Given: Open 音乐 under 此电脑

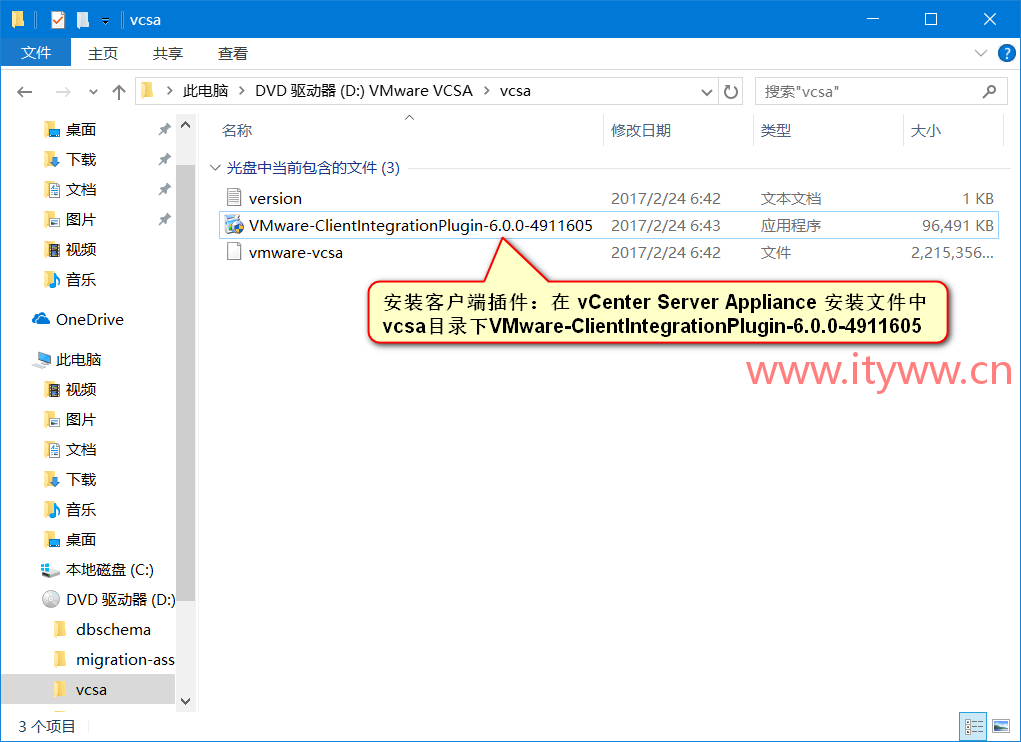Looking at the screenshot, I should coord(81,510).
